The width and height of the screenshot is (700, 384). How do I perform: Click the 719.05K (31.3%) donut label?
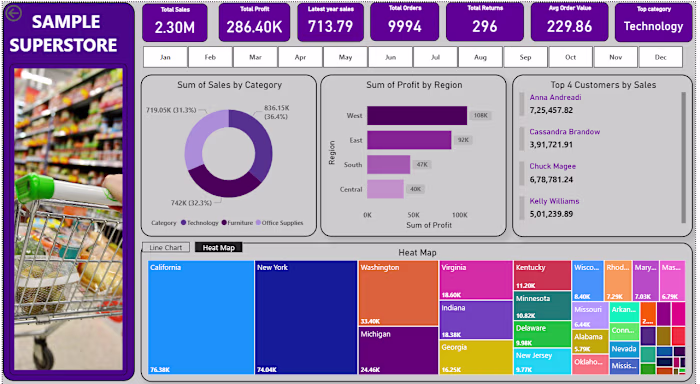(171, 110)
